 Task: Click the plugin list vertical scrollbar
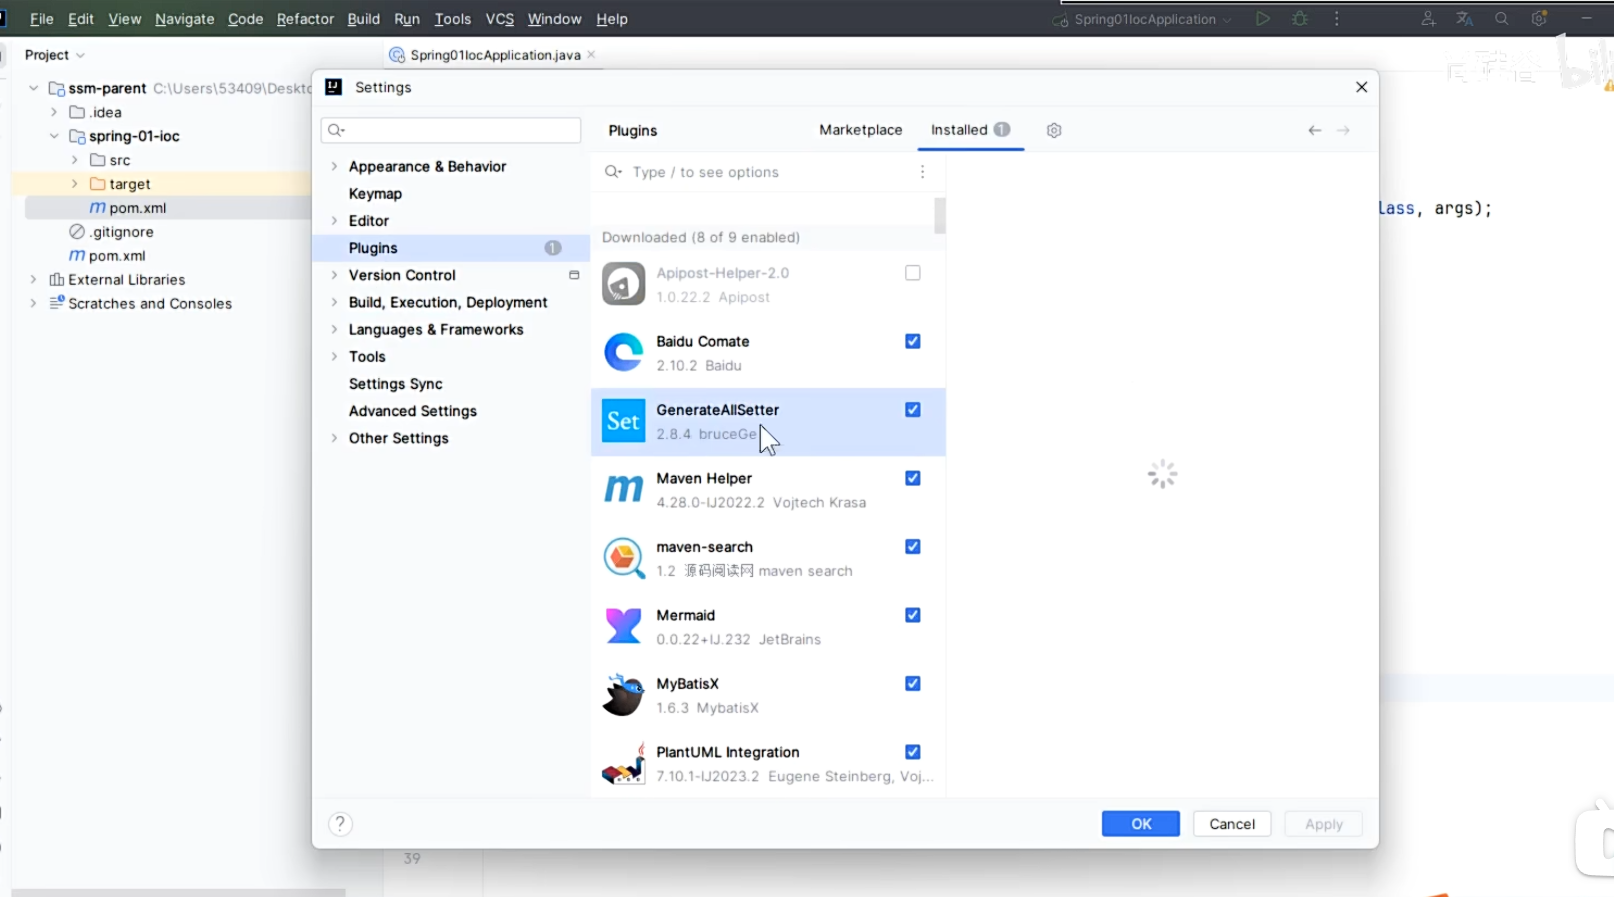click(940, 216)
